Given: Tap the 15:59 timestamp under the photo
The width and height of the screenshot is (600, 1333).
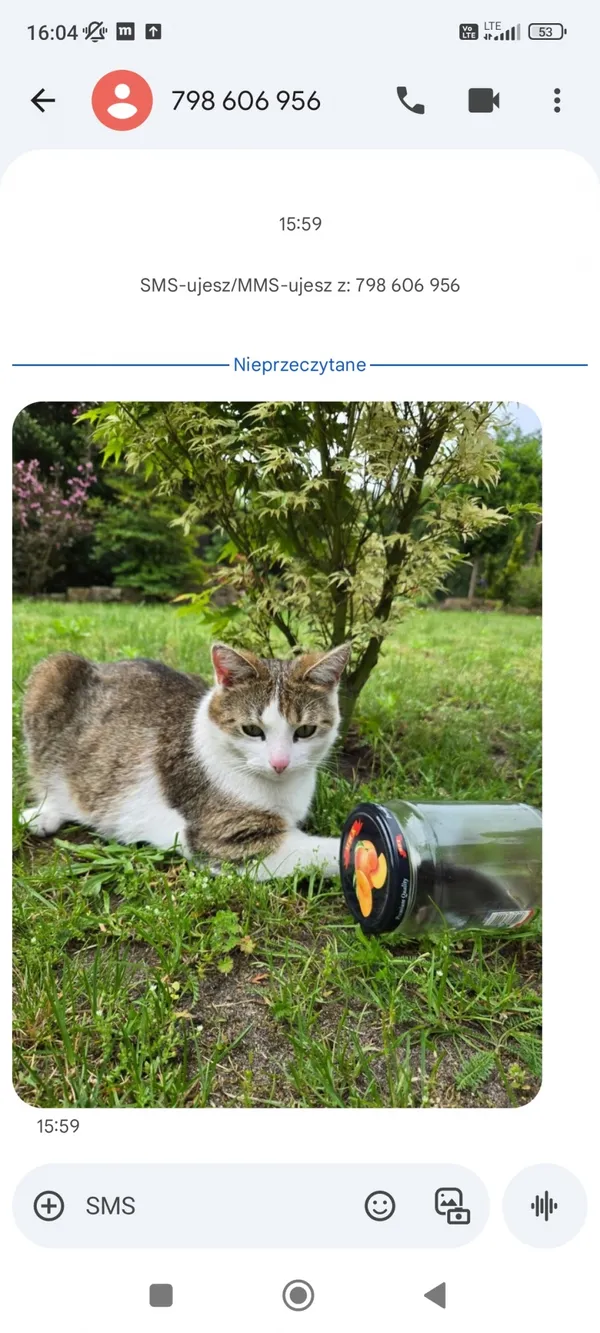Looking at the screenshot, I should pos(58,1126).
